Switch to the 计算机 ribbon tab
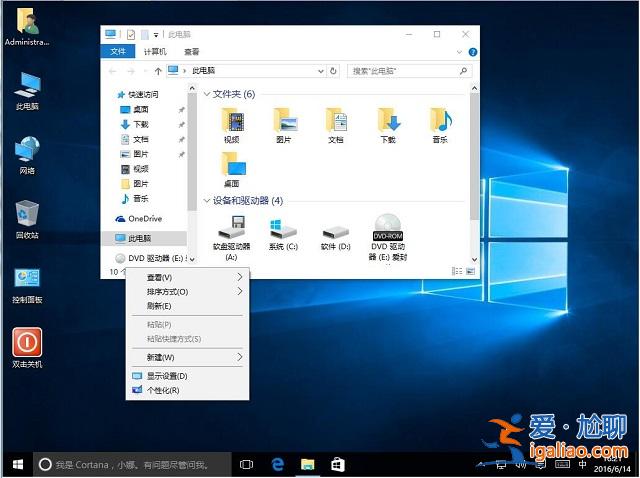The height and width of the screenshot is (478, 640). 155,52
